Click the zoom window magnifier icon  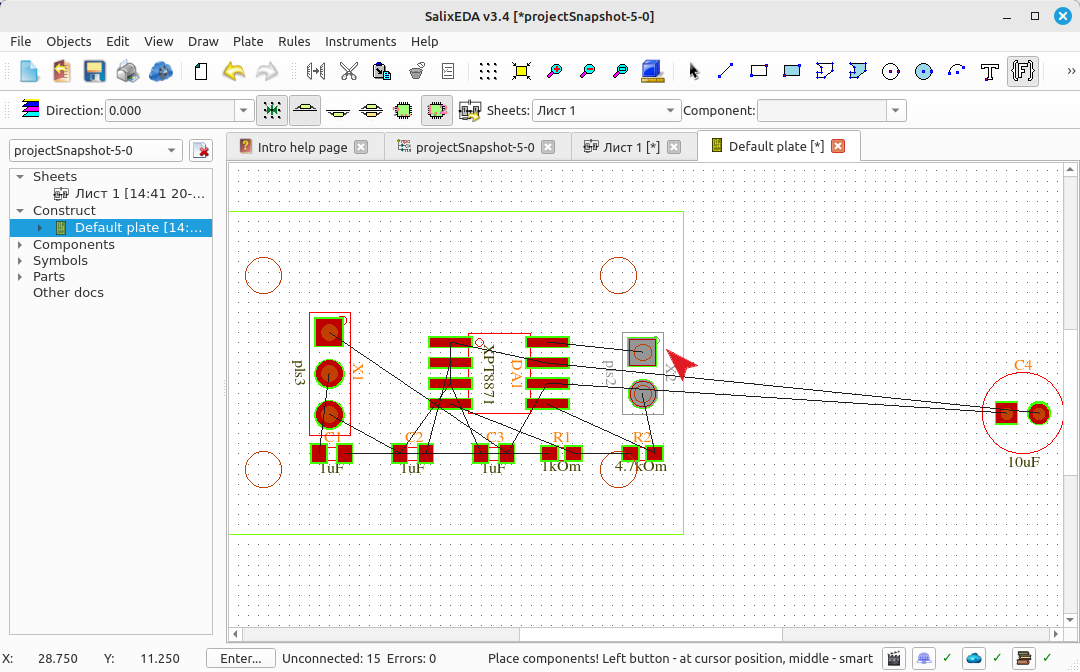(621, 71)
